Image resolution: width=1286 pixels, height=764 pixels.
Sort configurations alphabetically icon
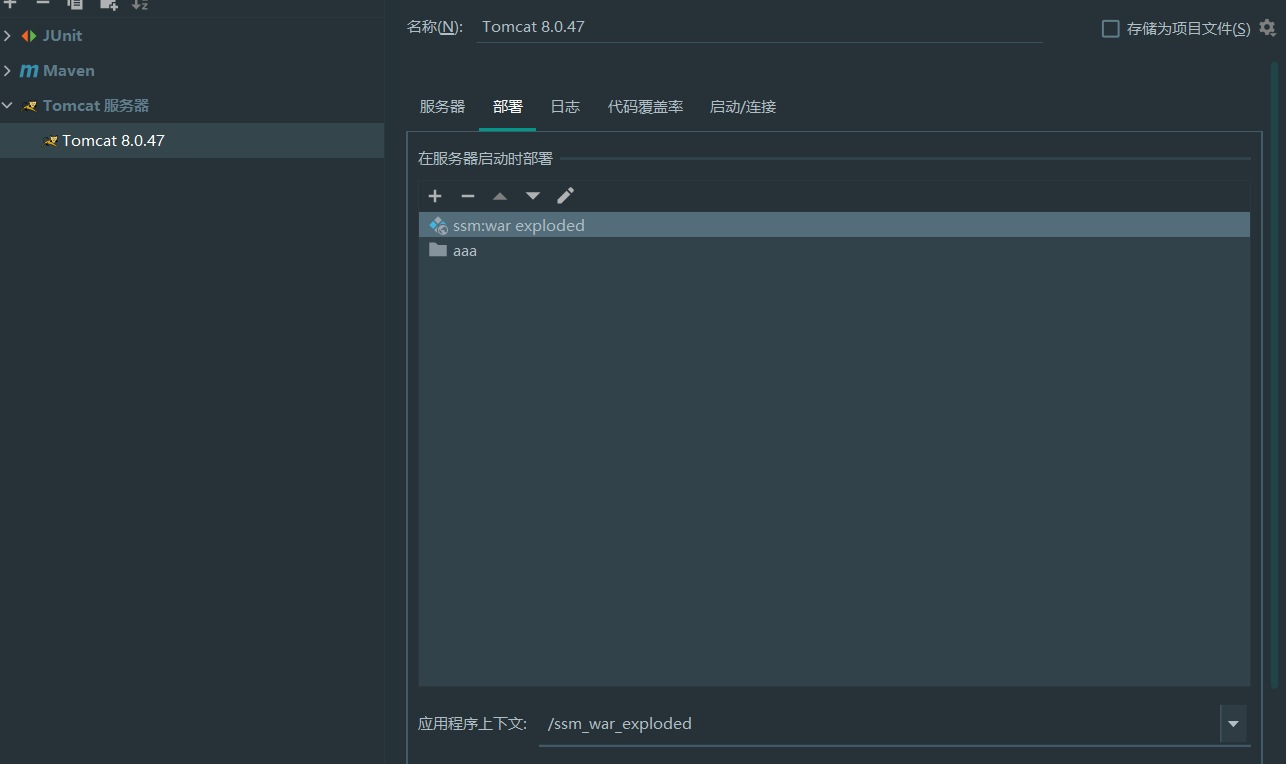point(140,4)
